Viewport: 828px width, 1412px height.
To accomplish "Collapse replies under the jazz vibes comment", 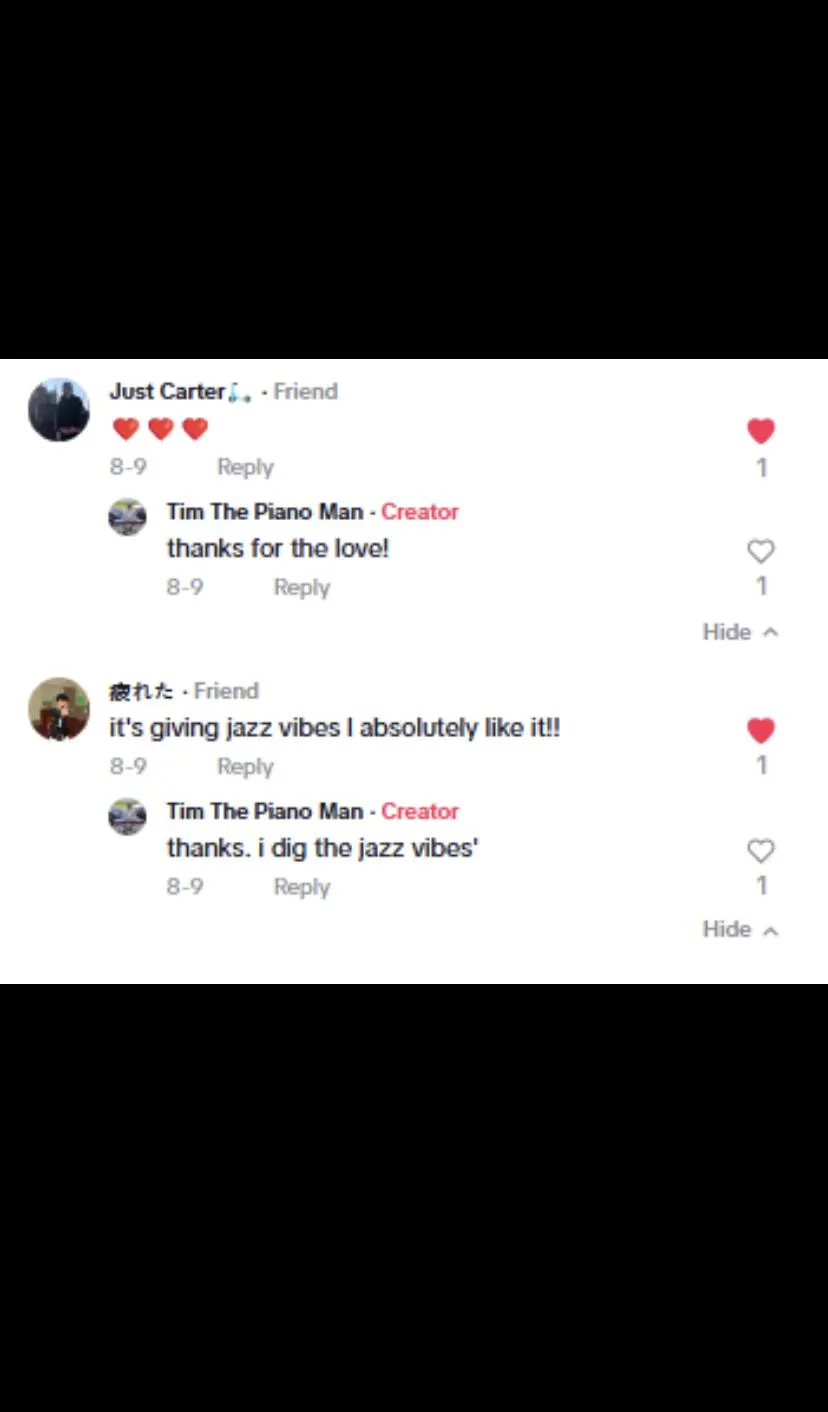I will [x=740, y=930].
